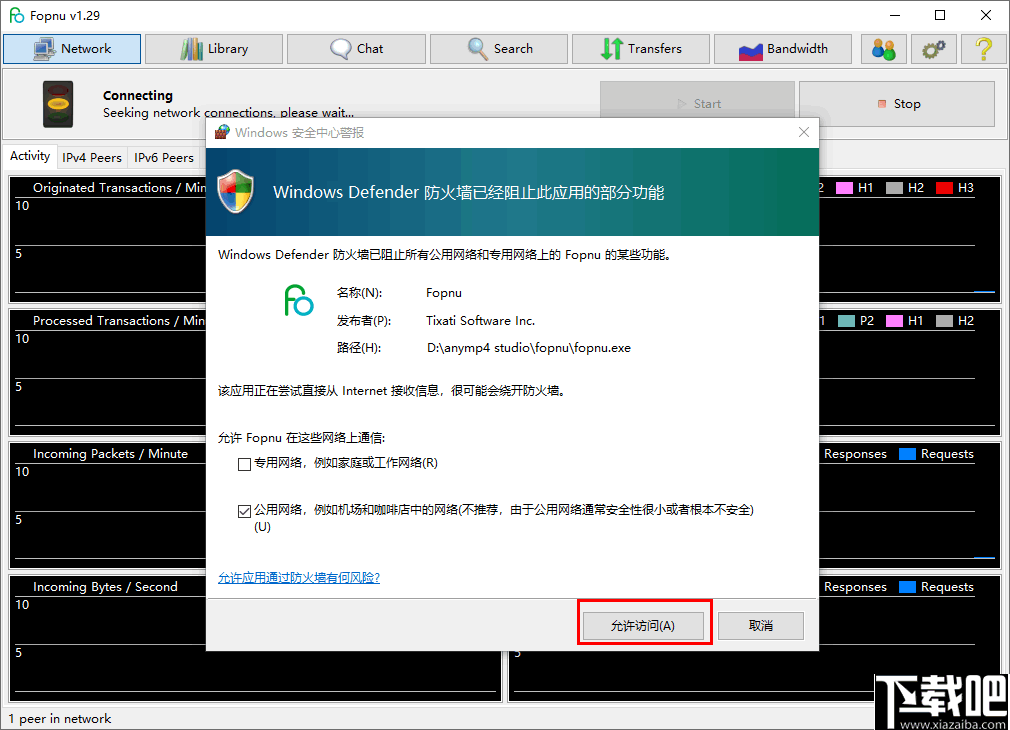
Task: Enable the 专用网络 private network checkbox
Action: tap(244, 464)
